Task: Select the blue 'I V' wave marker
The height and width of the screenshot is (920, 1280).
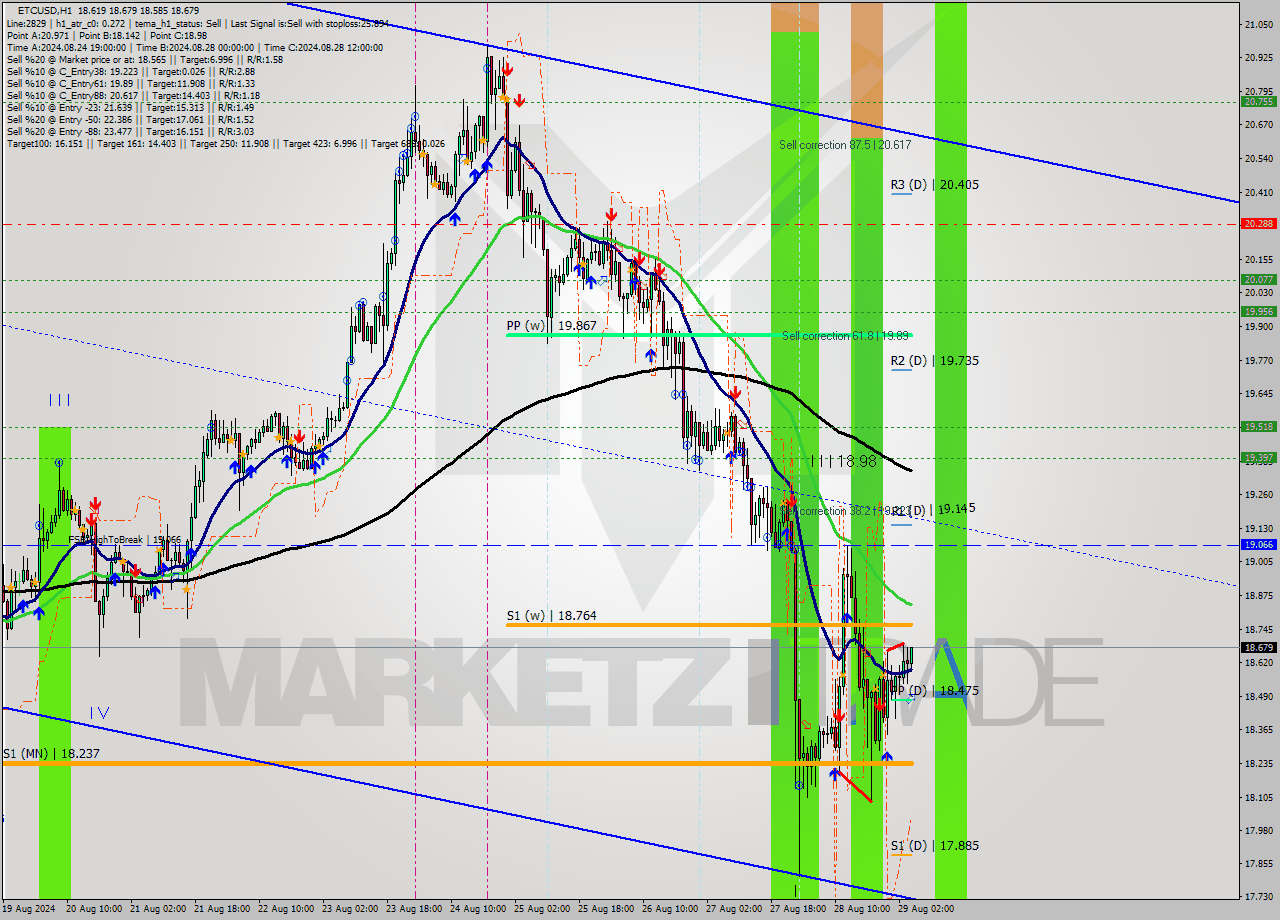Action: tap(99, 713)
